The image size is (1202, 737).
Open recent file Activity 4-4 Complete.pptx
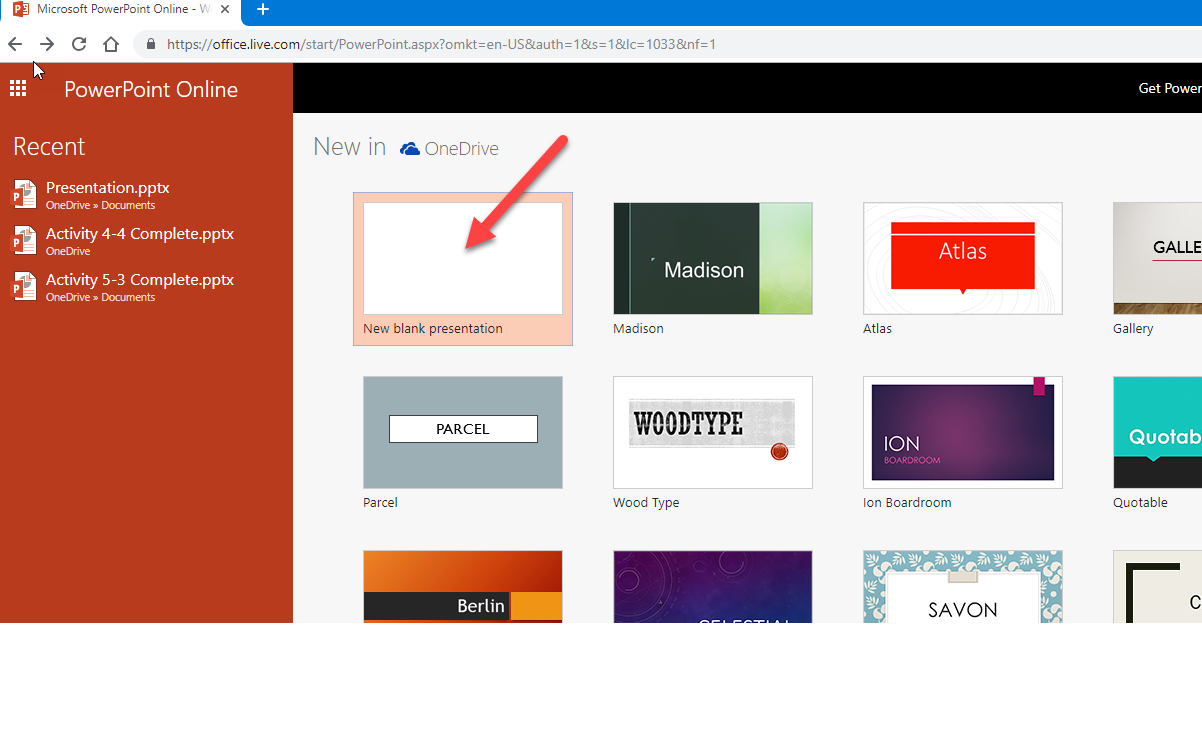(x=140, y=233)
